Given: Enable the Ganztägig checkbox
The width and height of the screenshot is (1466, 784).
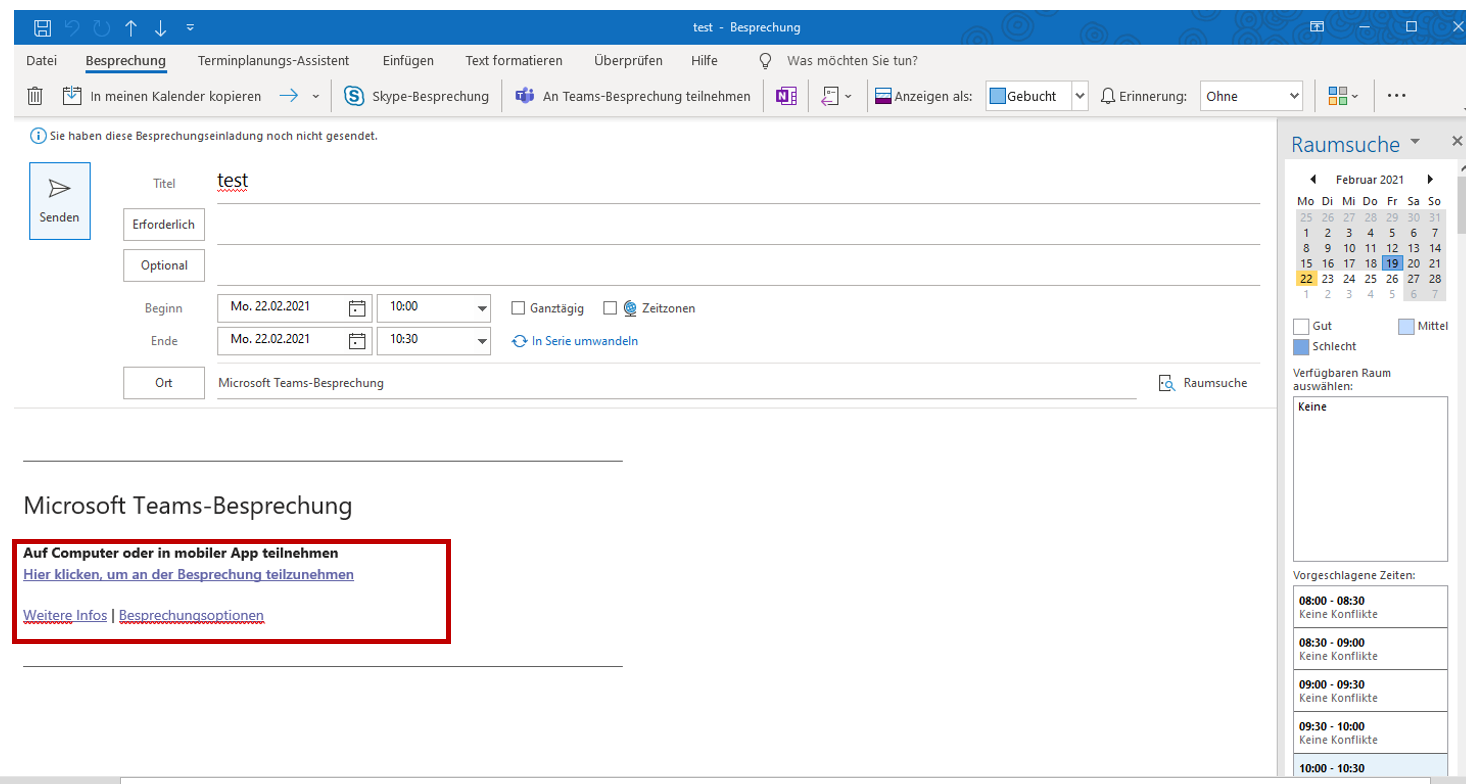Looking at the screenshot, I should coord(518,308).
